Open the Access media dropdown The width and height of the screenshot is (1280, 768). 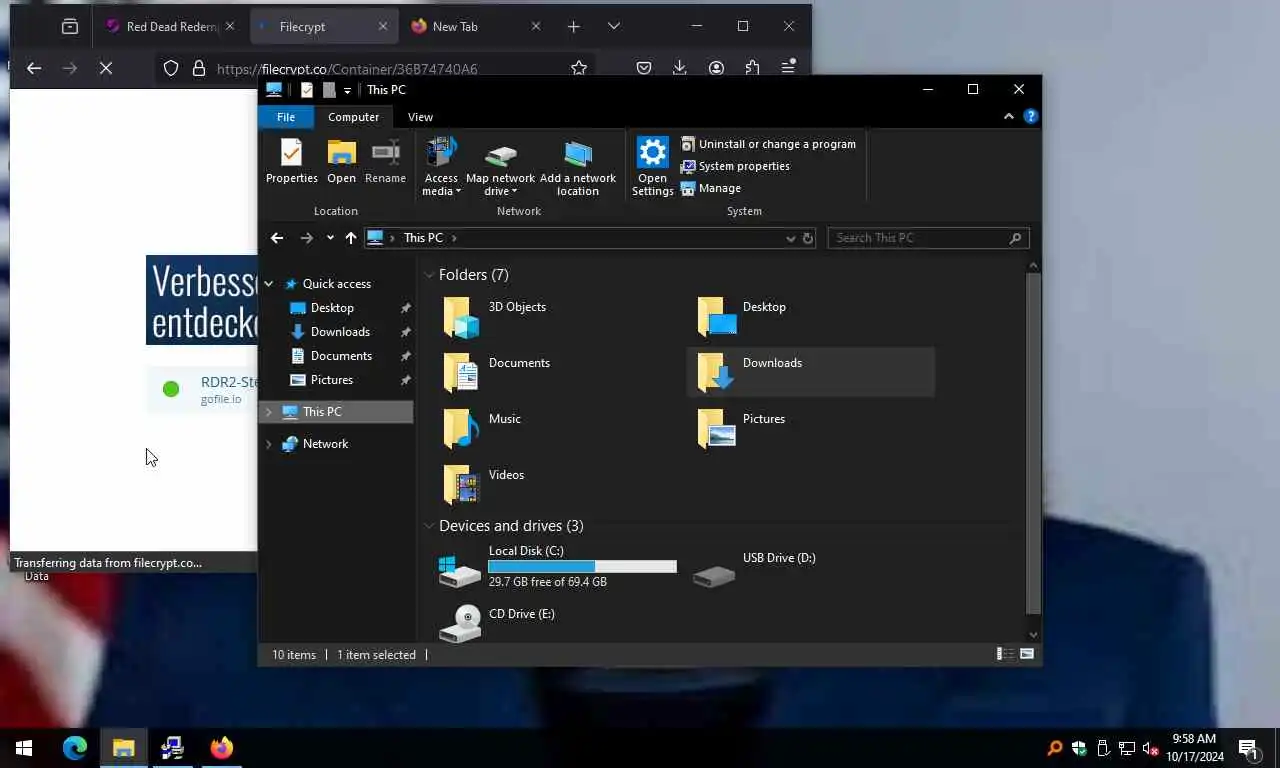441,168
